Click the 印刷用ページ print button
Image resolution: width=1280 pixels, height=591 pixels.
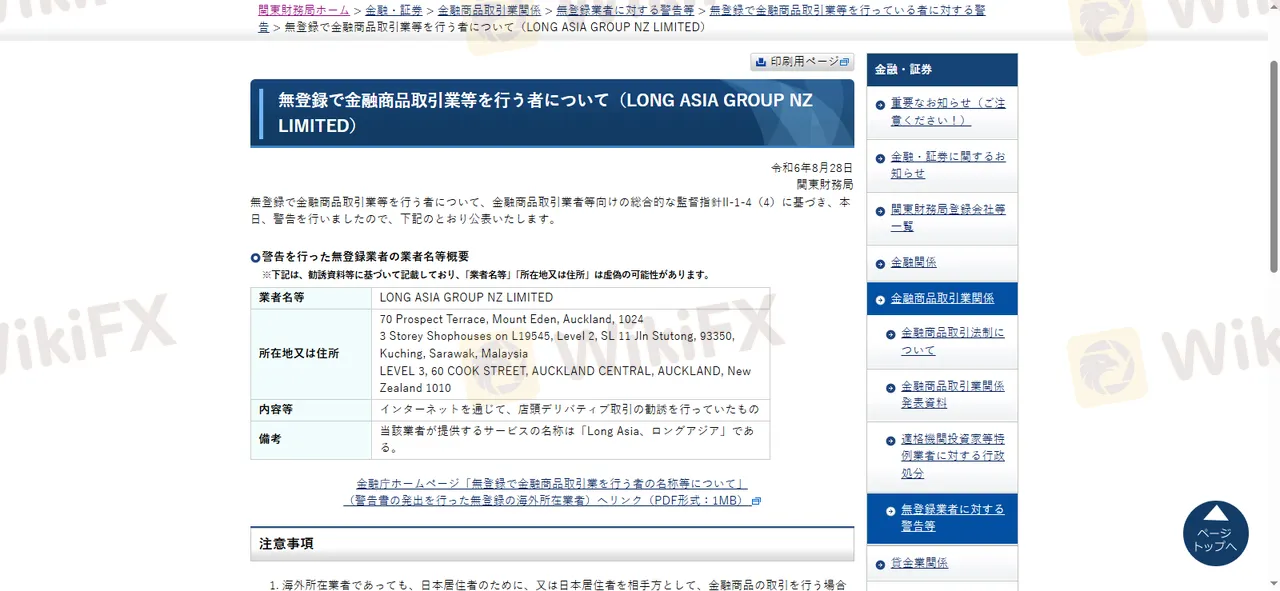[802, 62]
